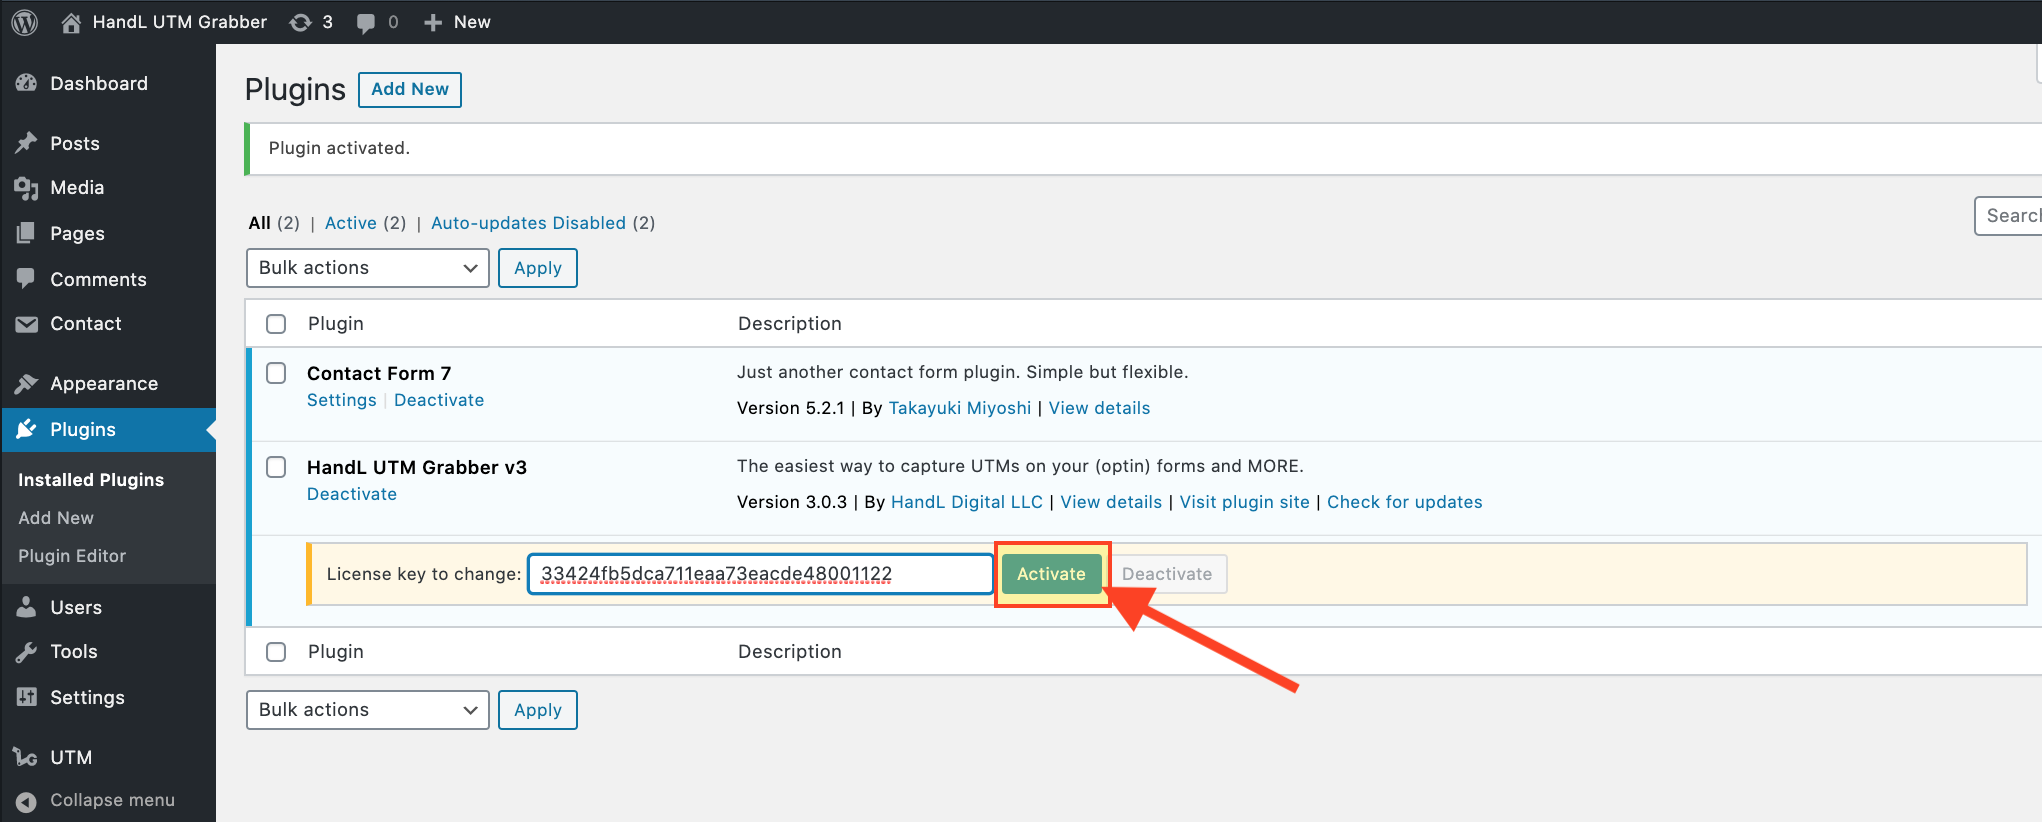Click the updates icon in admin bar
This screenshot has width=2042, height=822.
(x=300, y=22)
